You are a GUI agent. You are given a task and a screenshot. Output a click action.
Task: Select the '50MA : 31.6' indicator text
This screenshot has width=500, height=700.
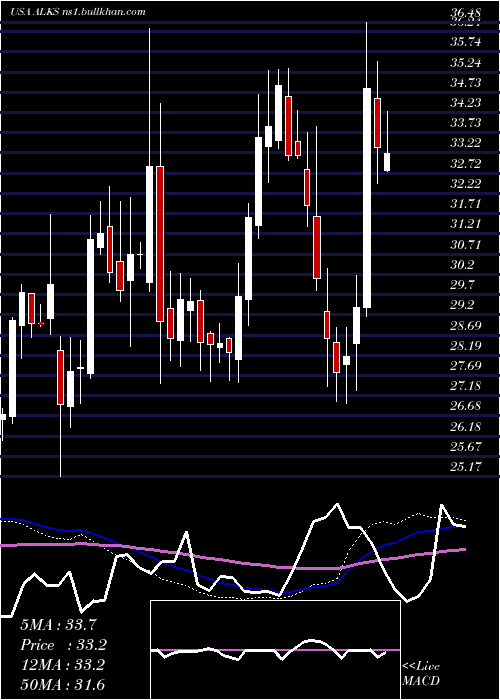click(62, 685)
